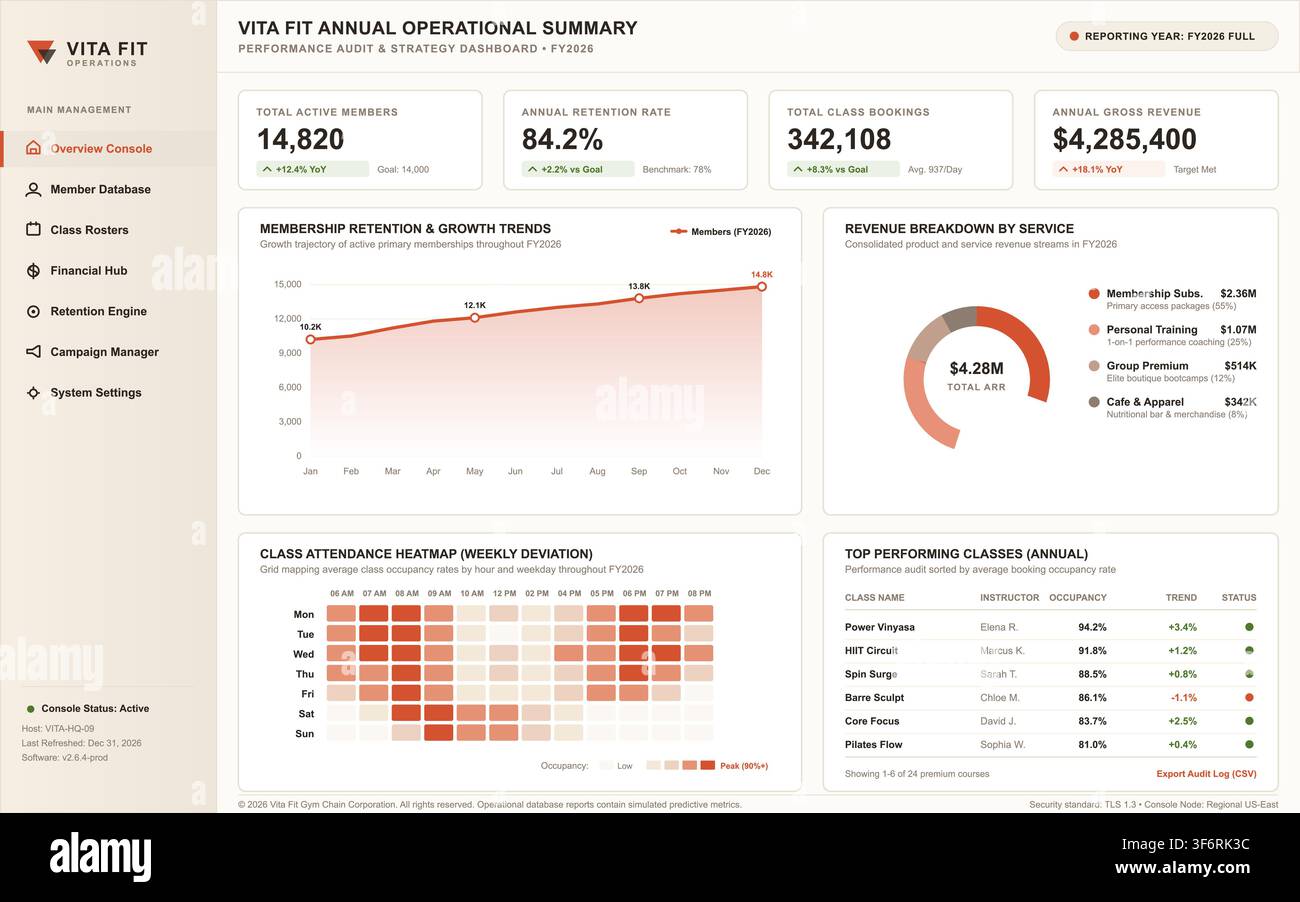Click the Member Database person icon

pyautogui.click(x=33, y=189)
